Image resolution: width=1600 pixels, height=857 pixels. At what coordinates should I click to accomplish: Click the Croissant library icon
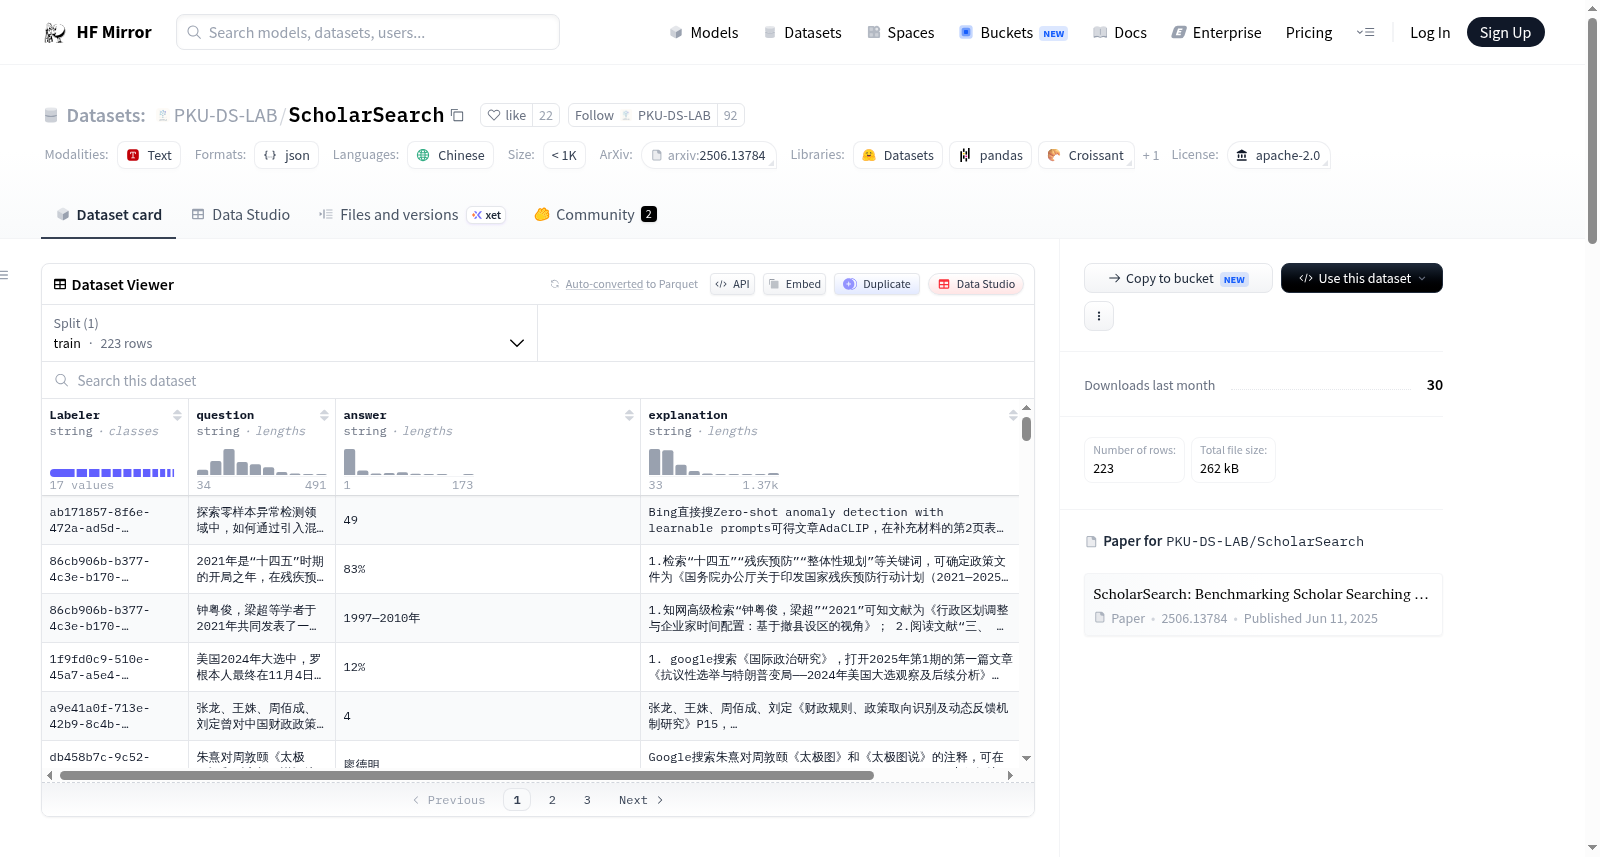1054,155
